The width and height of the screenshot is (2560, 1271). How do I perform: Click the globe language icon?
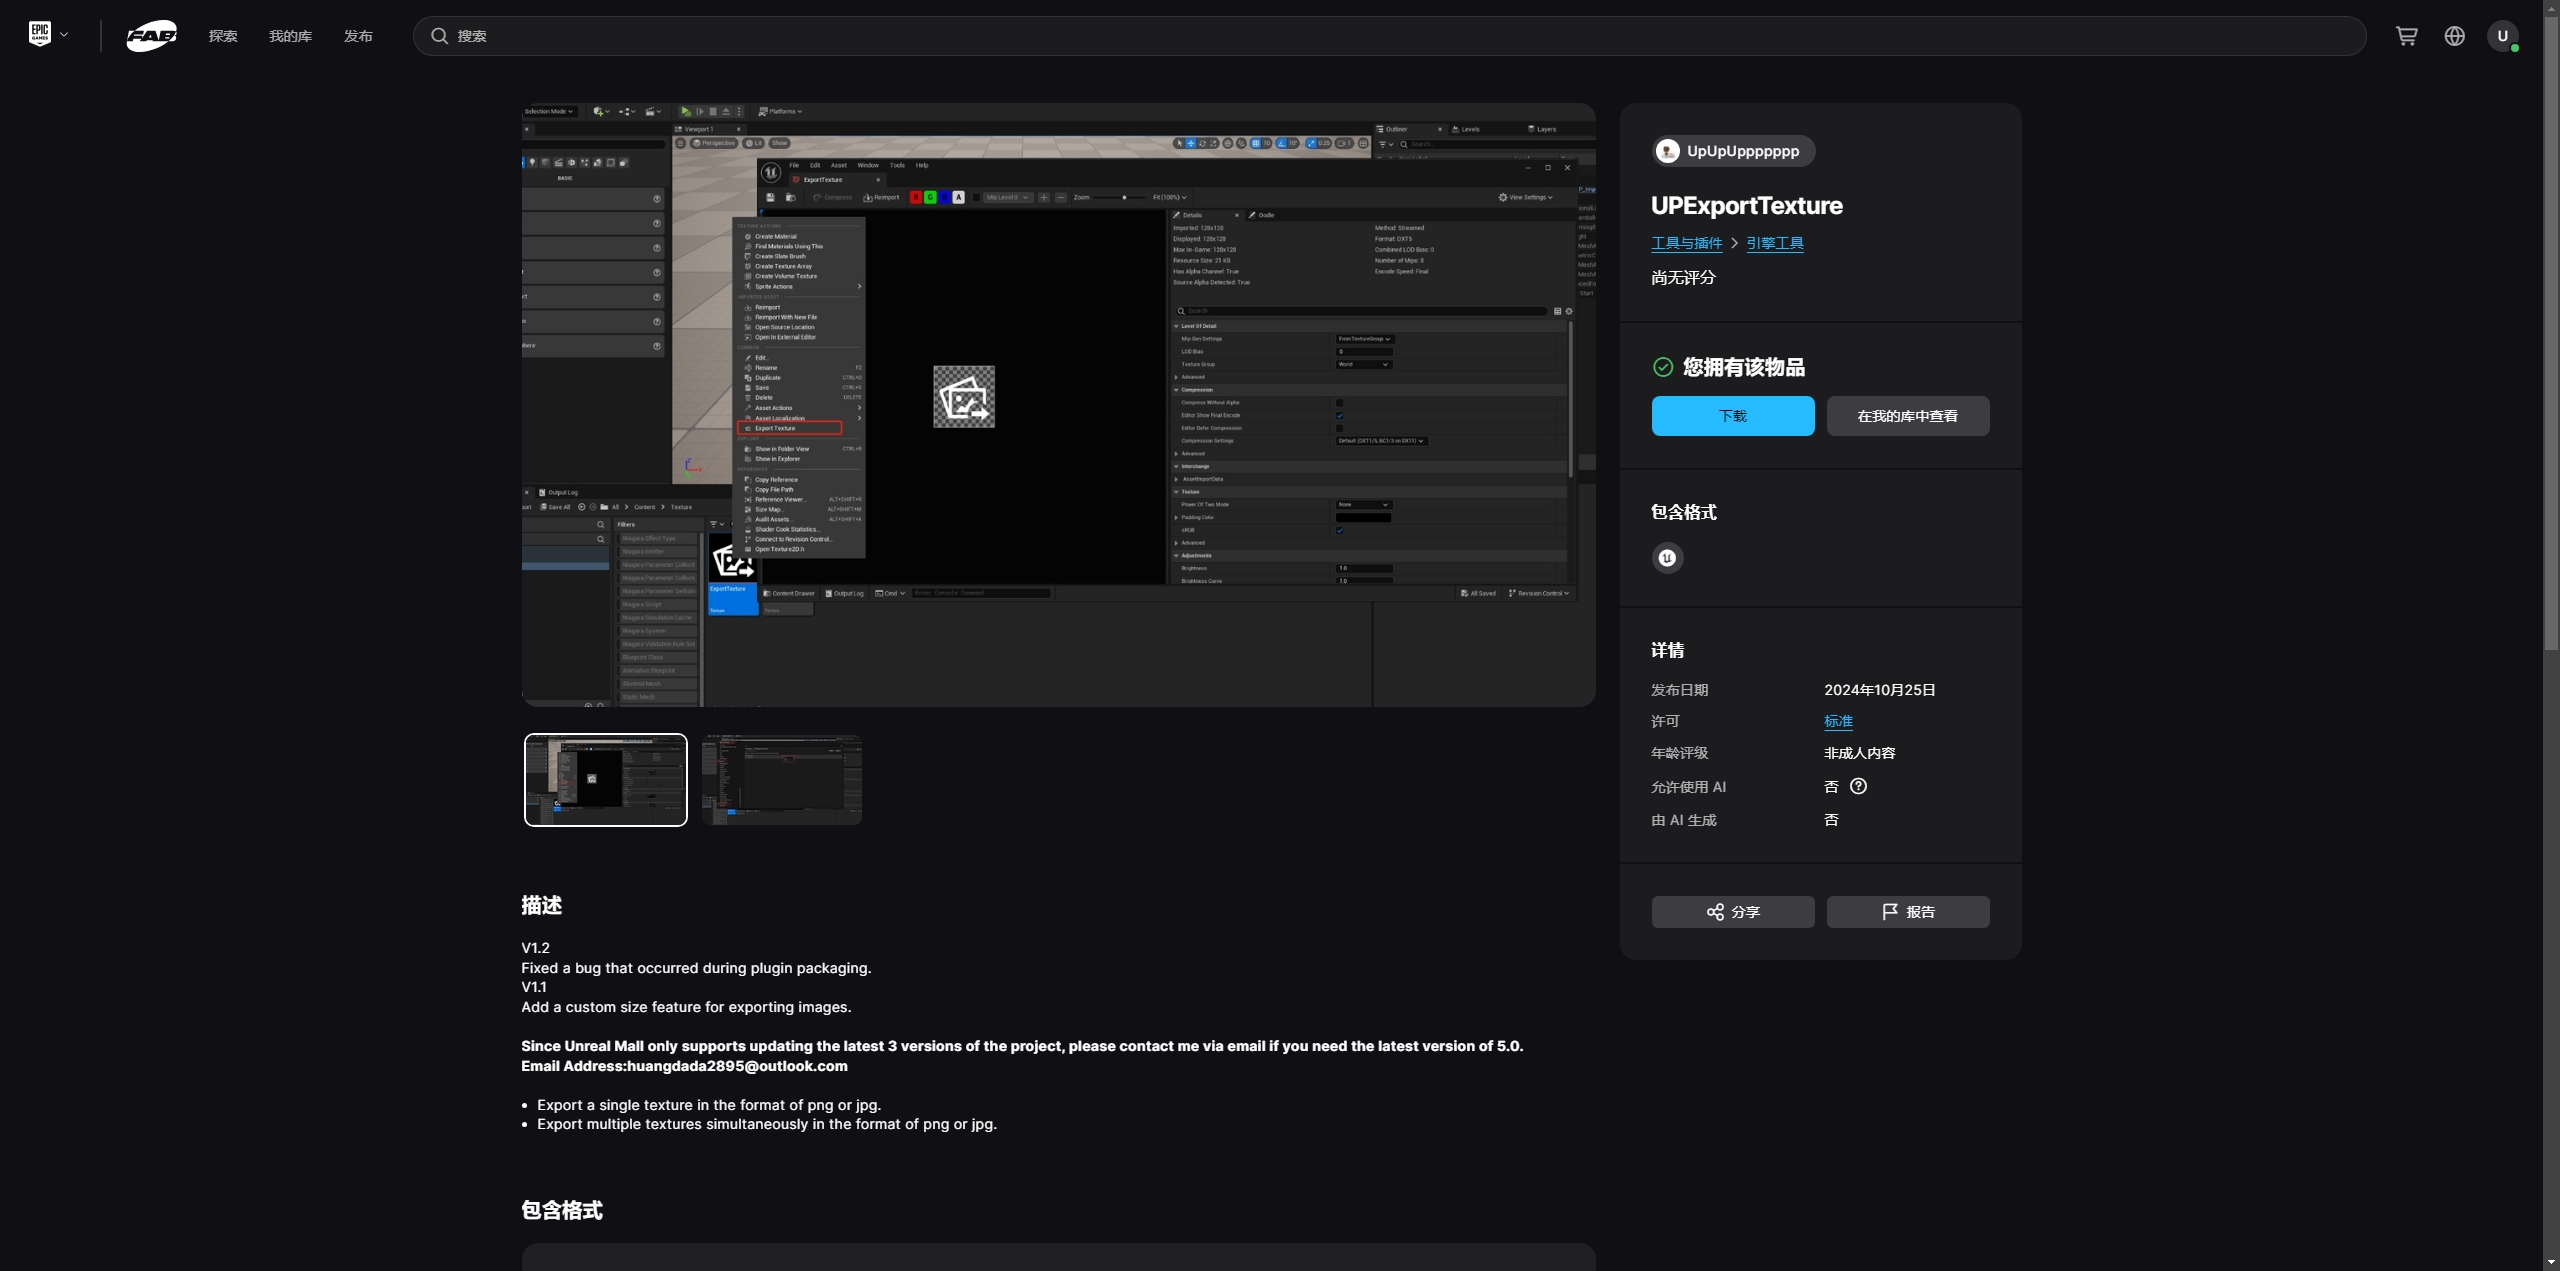click(x=2454, y=36)
